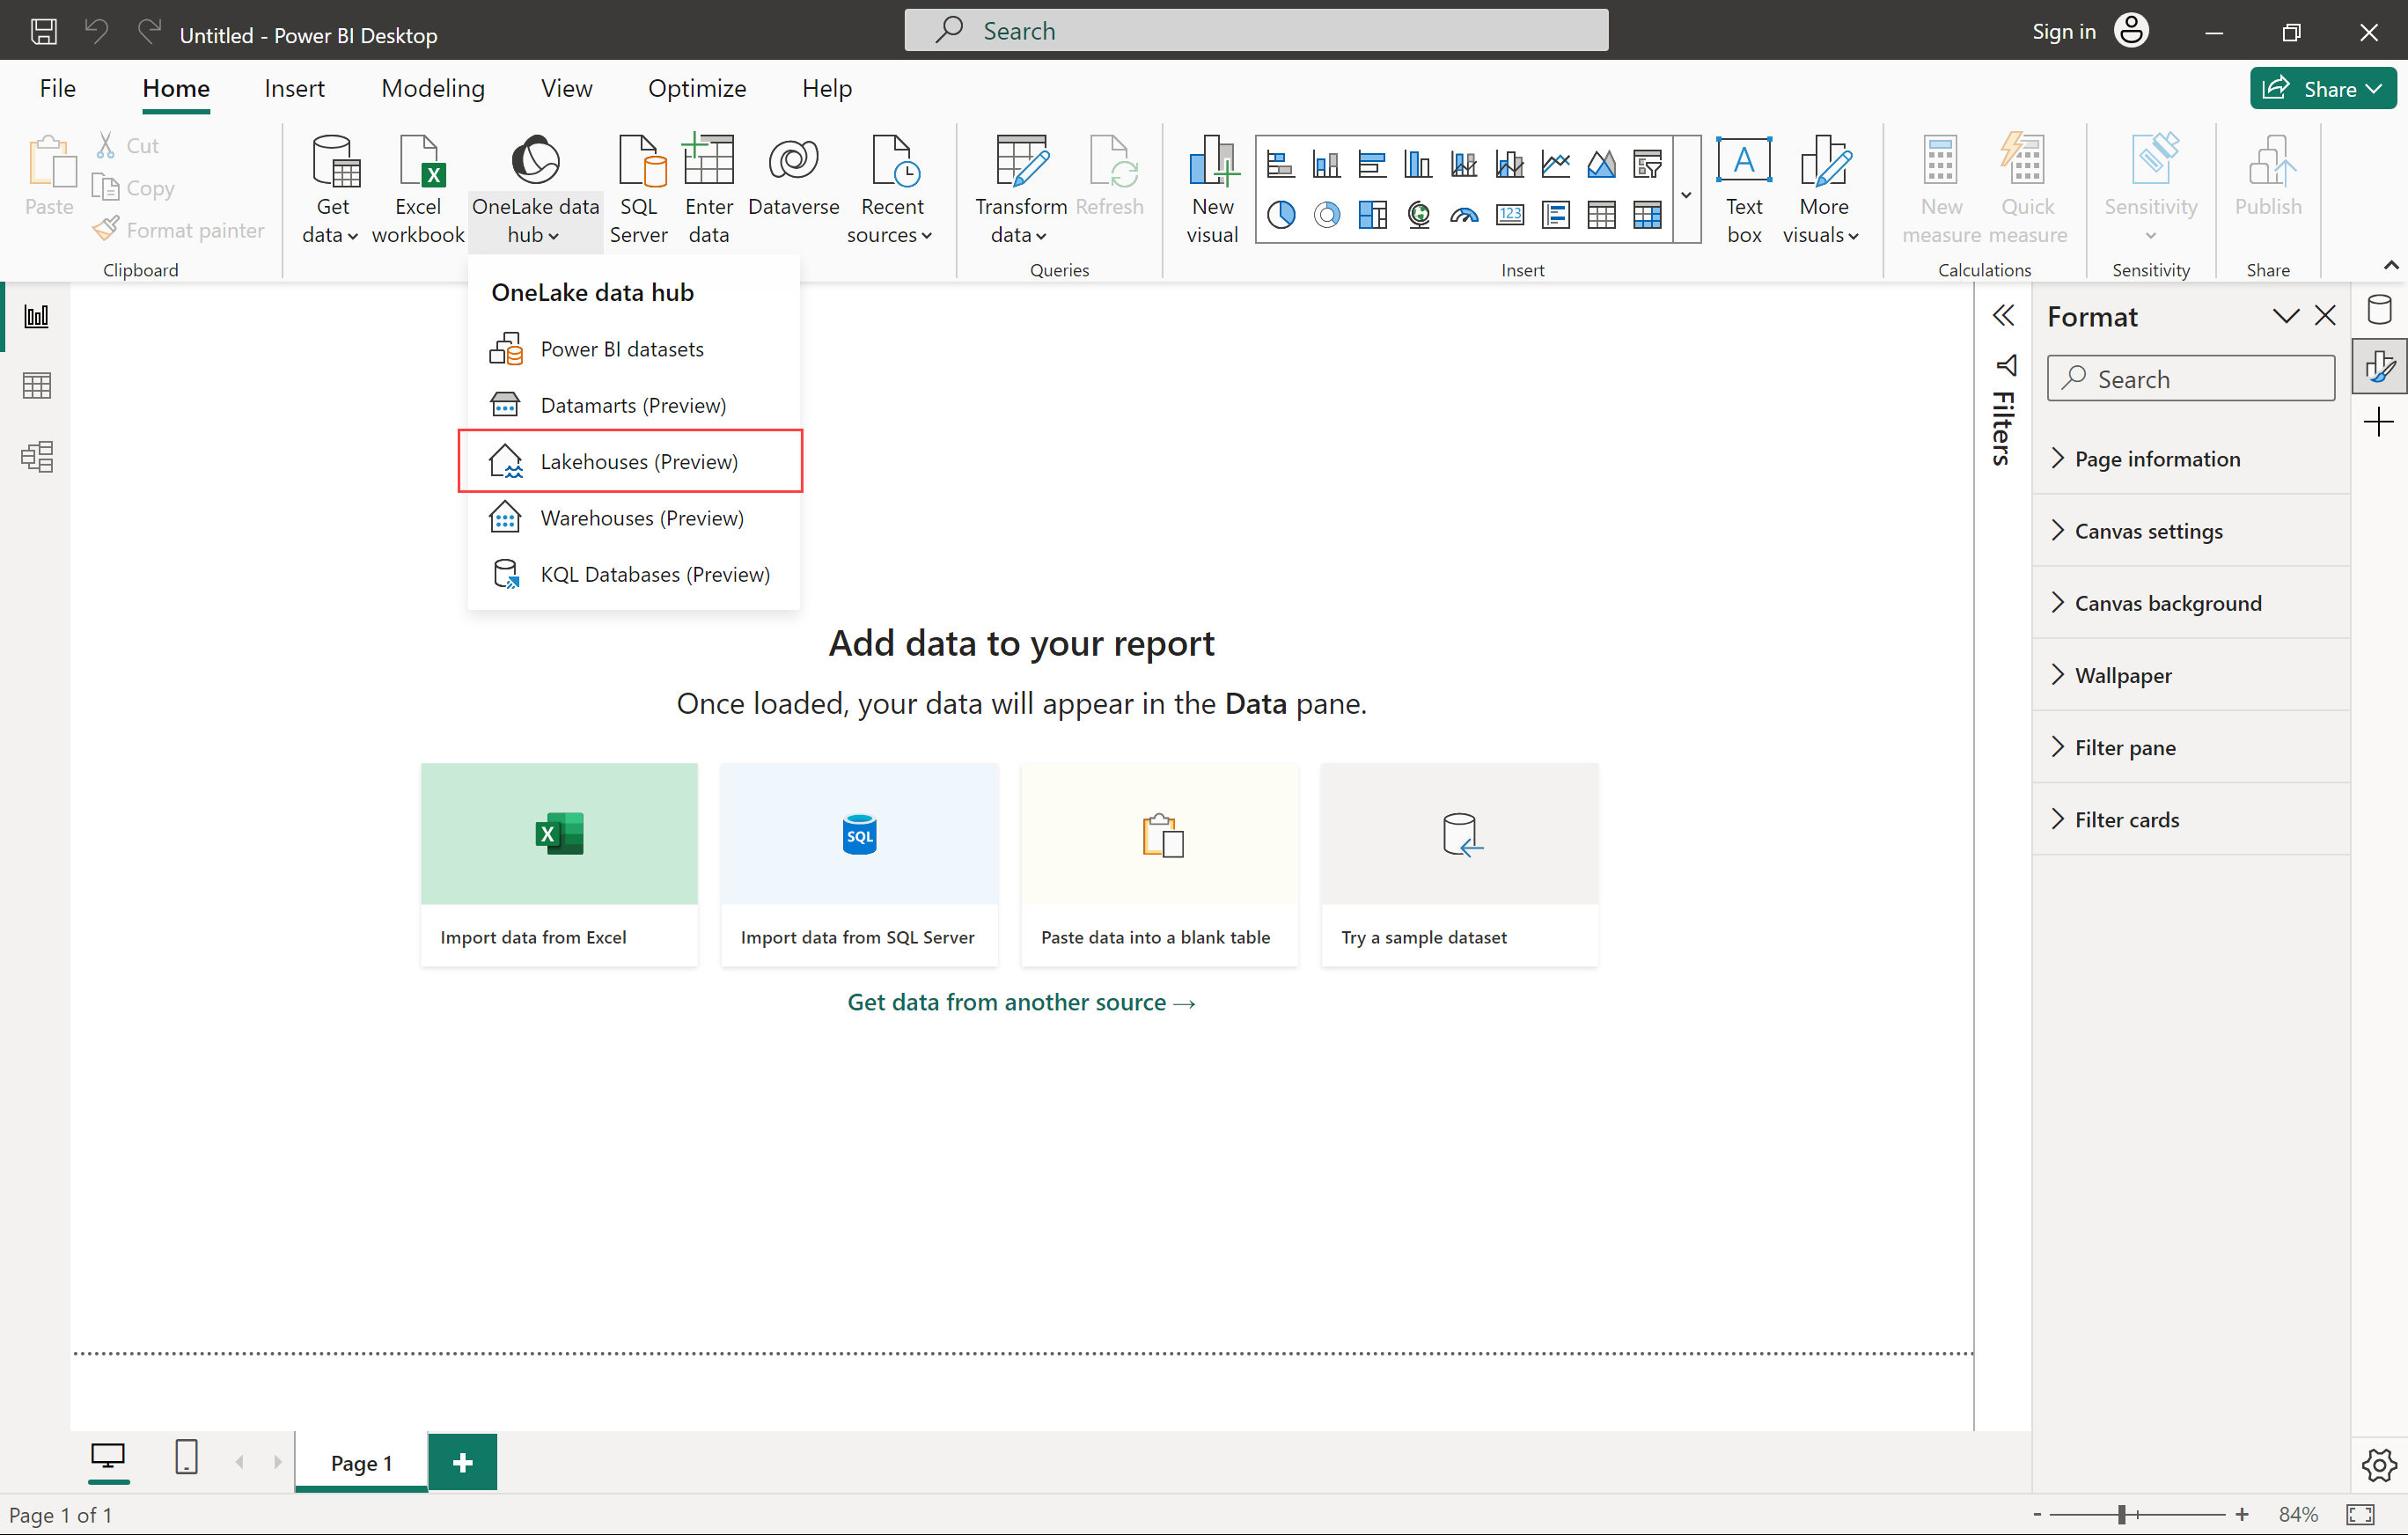Open the Get data dropdown
The image size is (2408, 1535).
click(331, 190)
